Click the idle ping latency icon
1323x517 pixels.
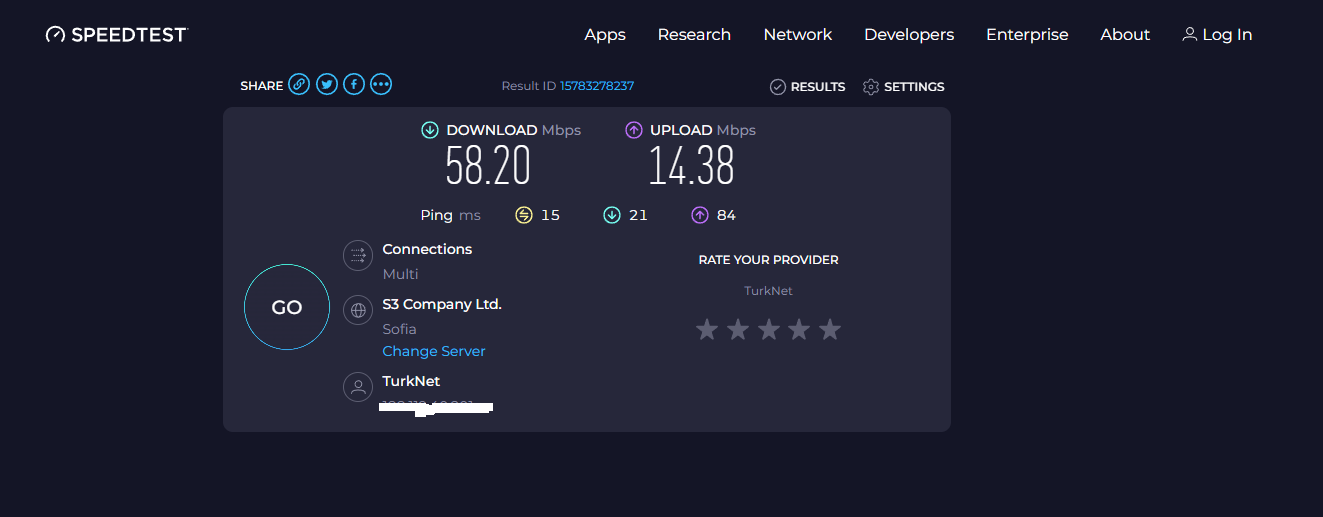(x=524, y=215)
